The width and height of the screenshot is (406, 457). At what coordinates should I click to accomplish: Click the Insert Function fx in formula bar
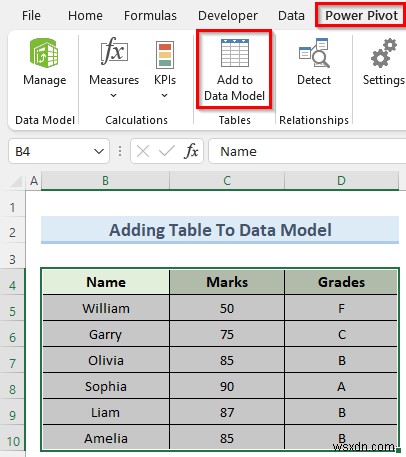[x=191, y=152]
